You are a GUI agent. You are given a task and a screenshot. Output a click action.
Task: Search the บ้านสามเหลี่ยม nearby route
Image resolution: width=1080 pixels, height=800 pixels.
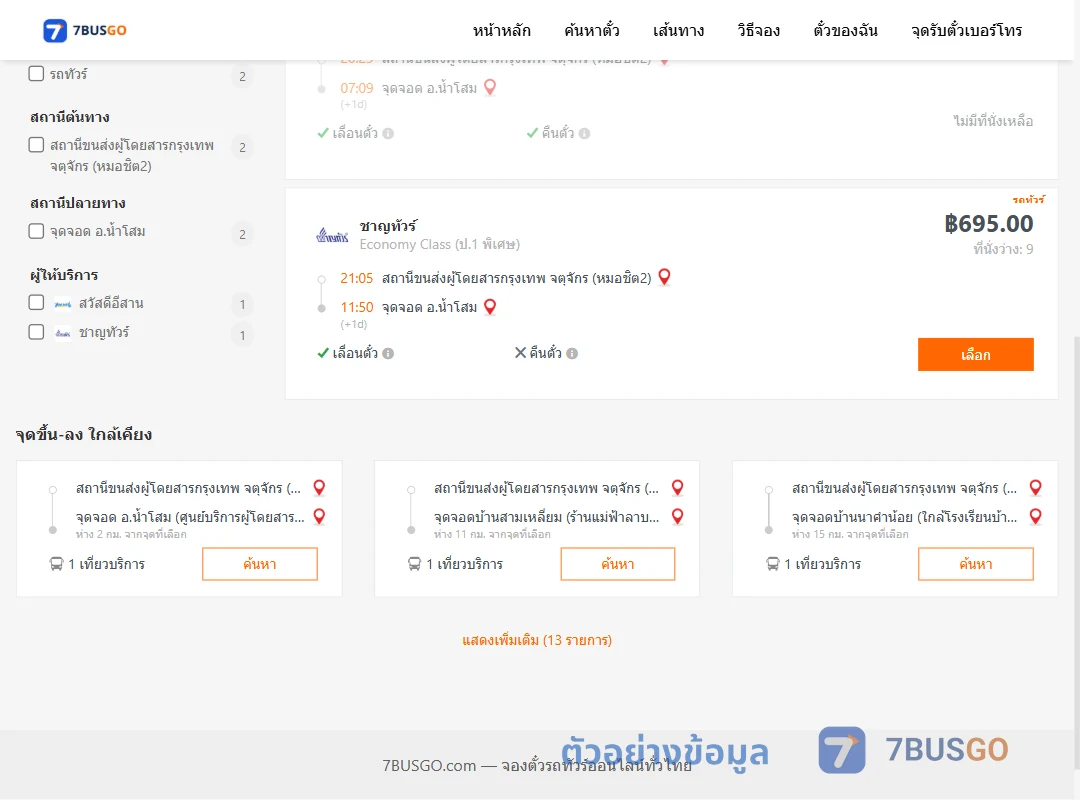[618, 564]
